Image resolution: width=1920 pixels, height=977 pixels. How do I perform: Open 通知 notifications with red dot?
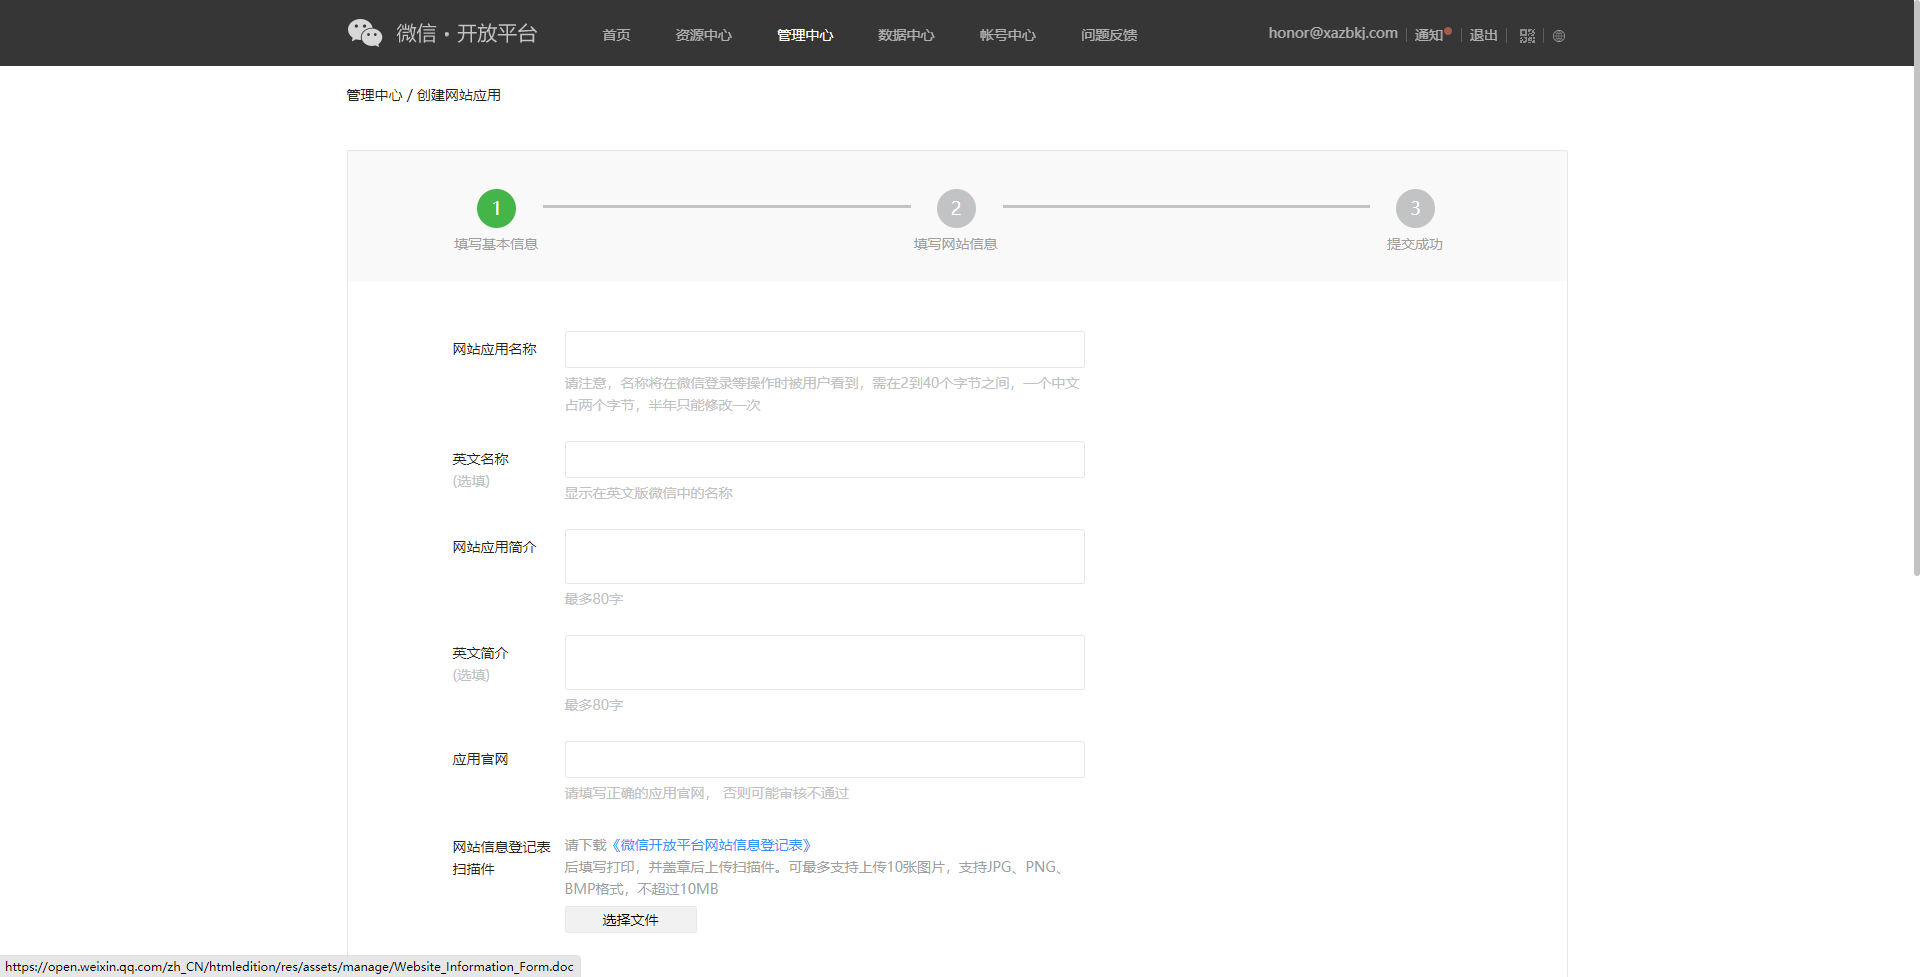(x=1430, y=35)
